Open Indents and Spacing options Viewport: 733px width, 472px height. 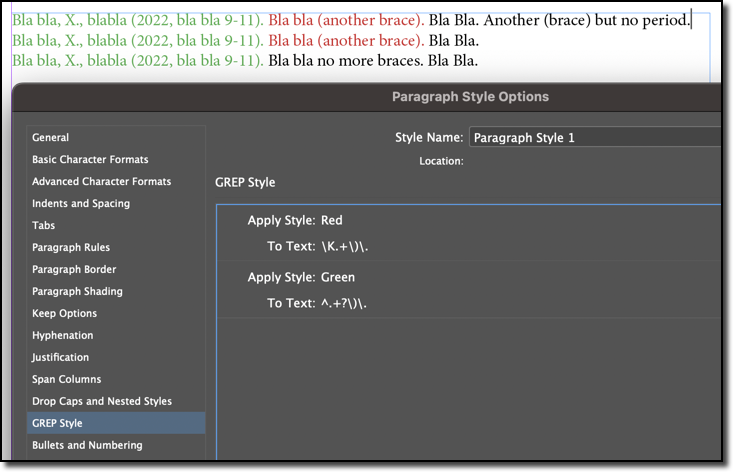[81, 204]
